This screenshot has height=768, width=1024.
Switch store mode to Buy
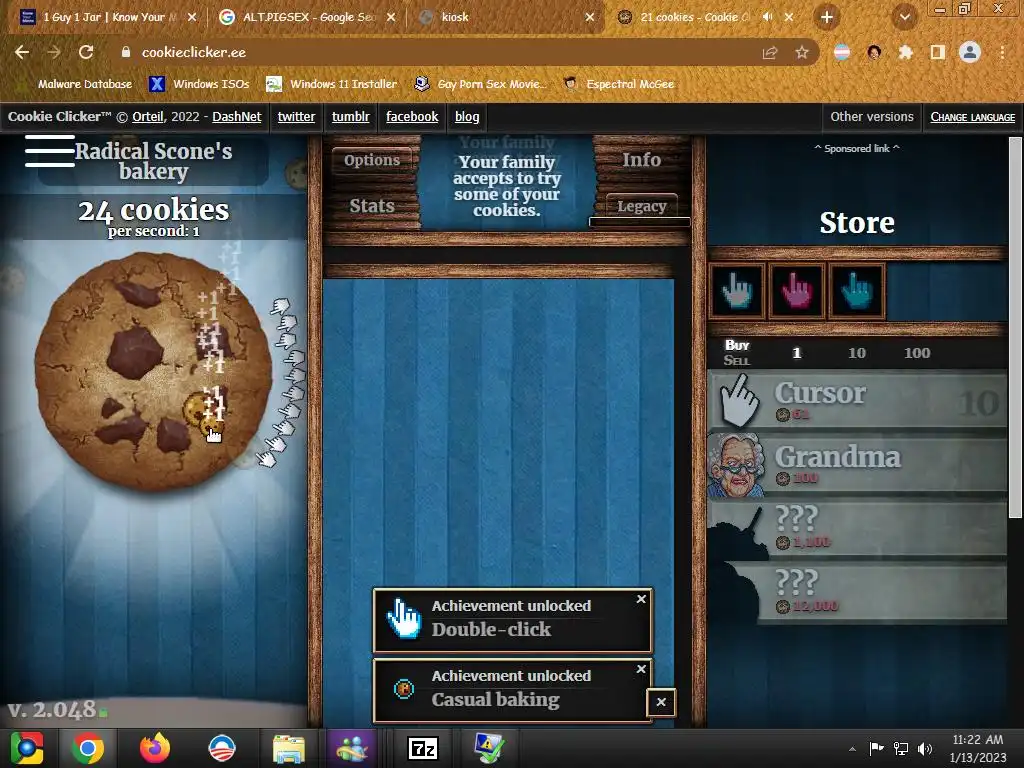[737, 345]
